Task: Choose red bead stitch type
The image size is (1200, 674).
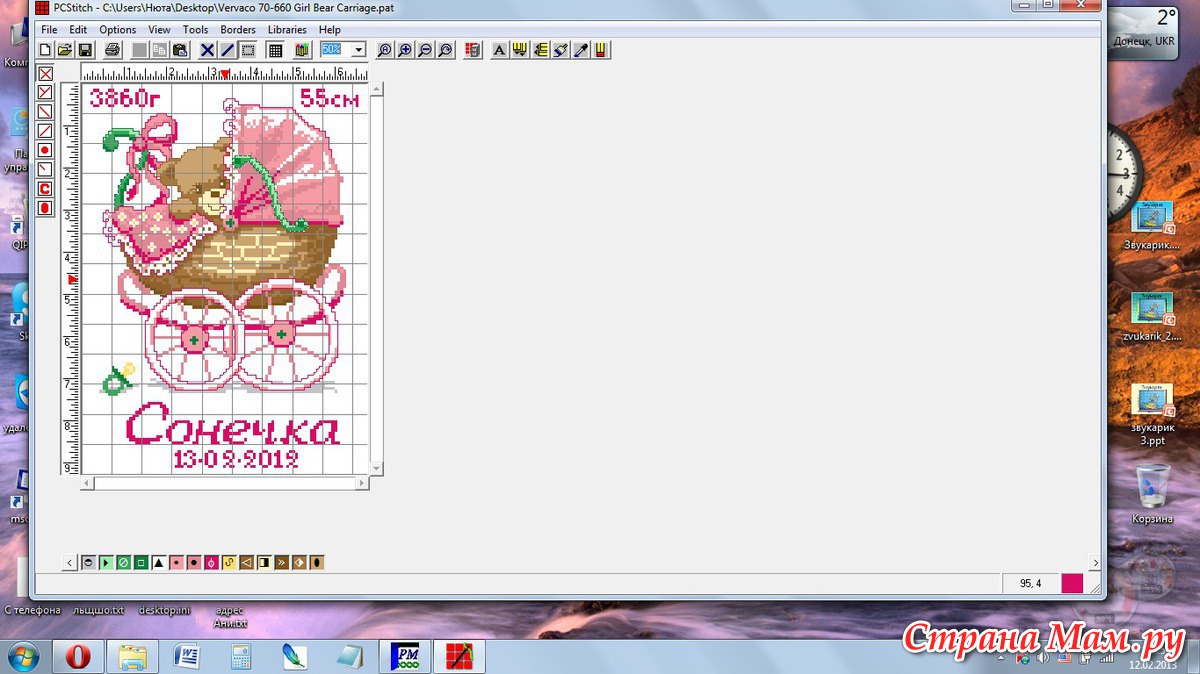Action: tap(45, 208)
